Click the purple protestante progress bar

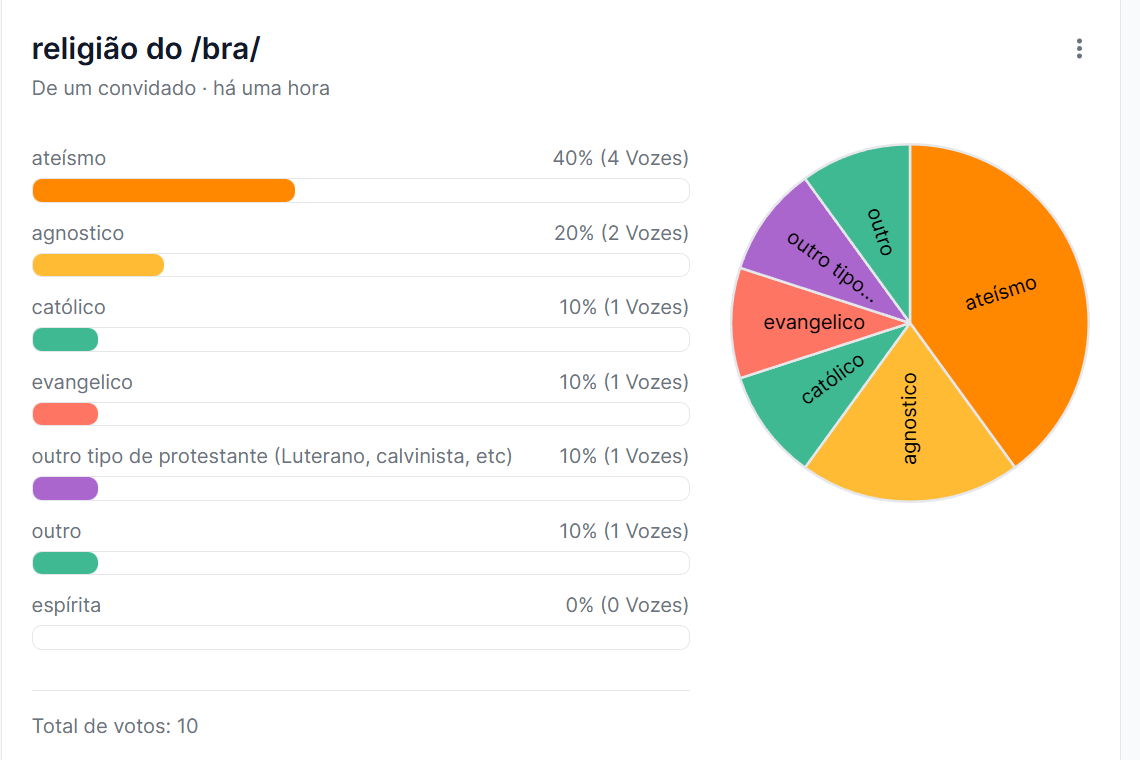[65, 488]
